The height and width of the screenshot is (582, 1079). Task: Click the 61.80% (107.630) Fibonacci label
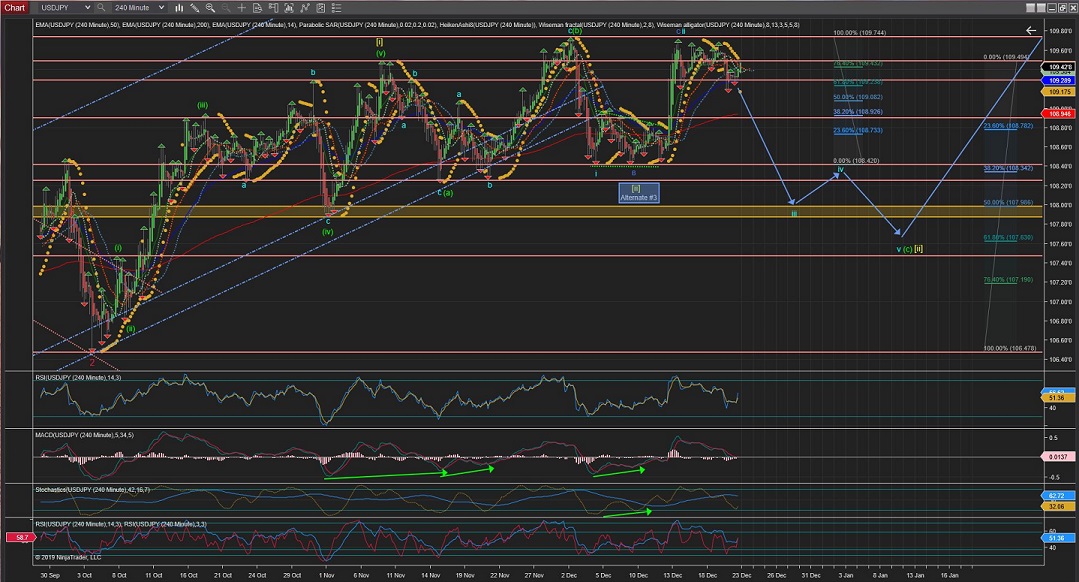click(1008, 238)
